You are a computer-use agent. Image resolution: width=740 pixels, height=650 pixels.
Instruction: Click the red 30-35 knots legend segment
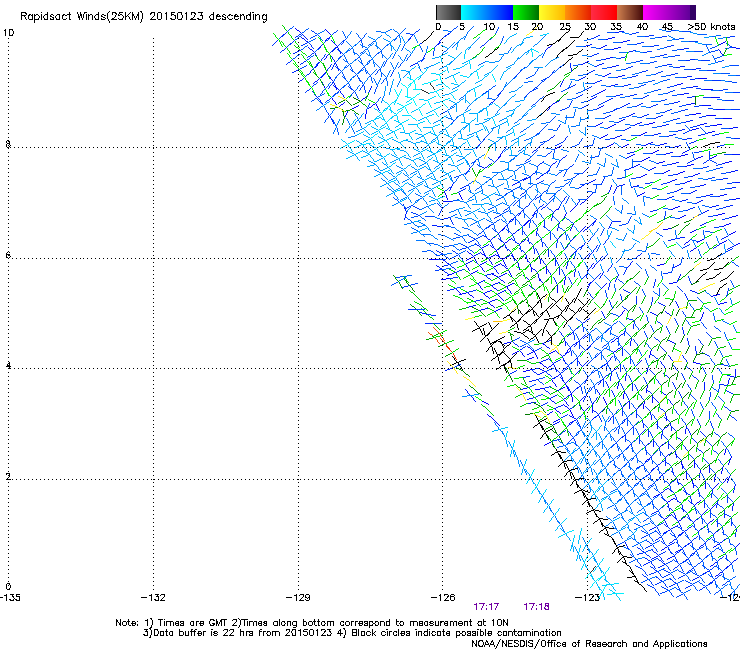pos(604,12)
